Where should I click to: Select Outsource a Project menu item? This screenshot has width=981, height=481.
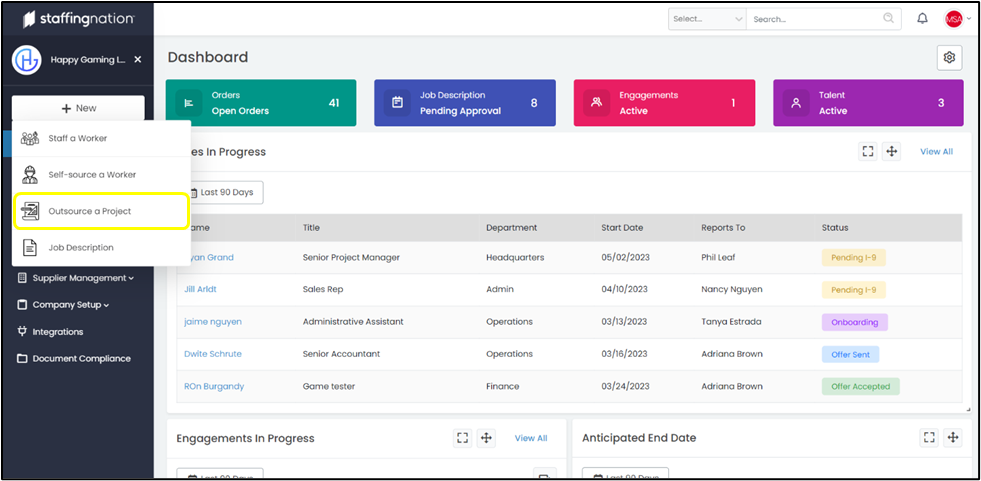click(101, 211)
